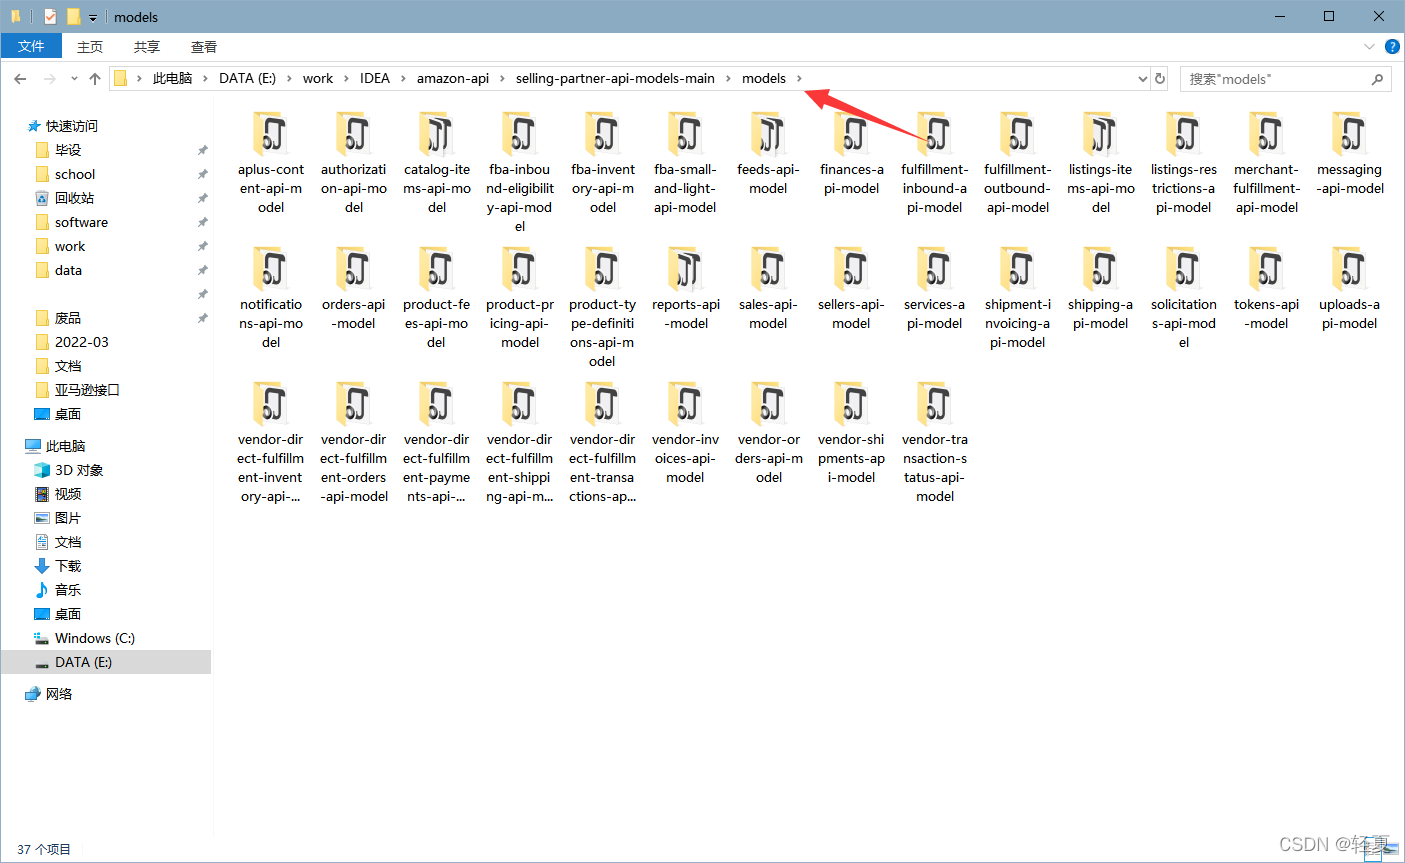1405x863 pixels.
Task: Open the vendor-invoices-api-model folder
Action: (x=686, y=432)
